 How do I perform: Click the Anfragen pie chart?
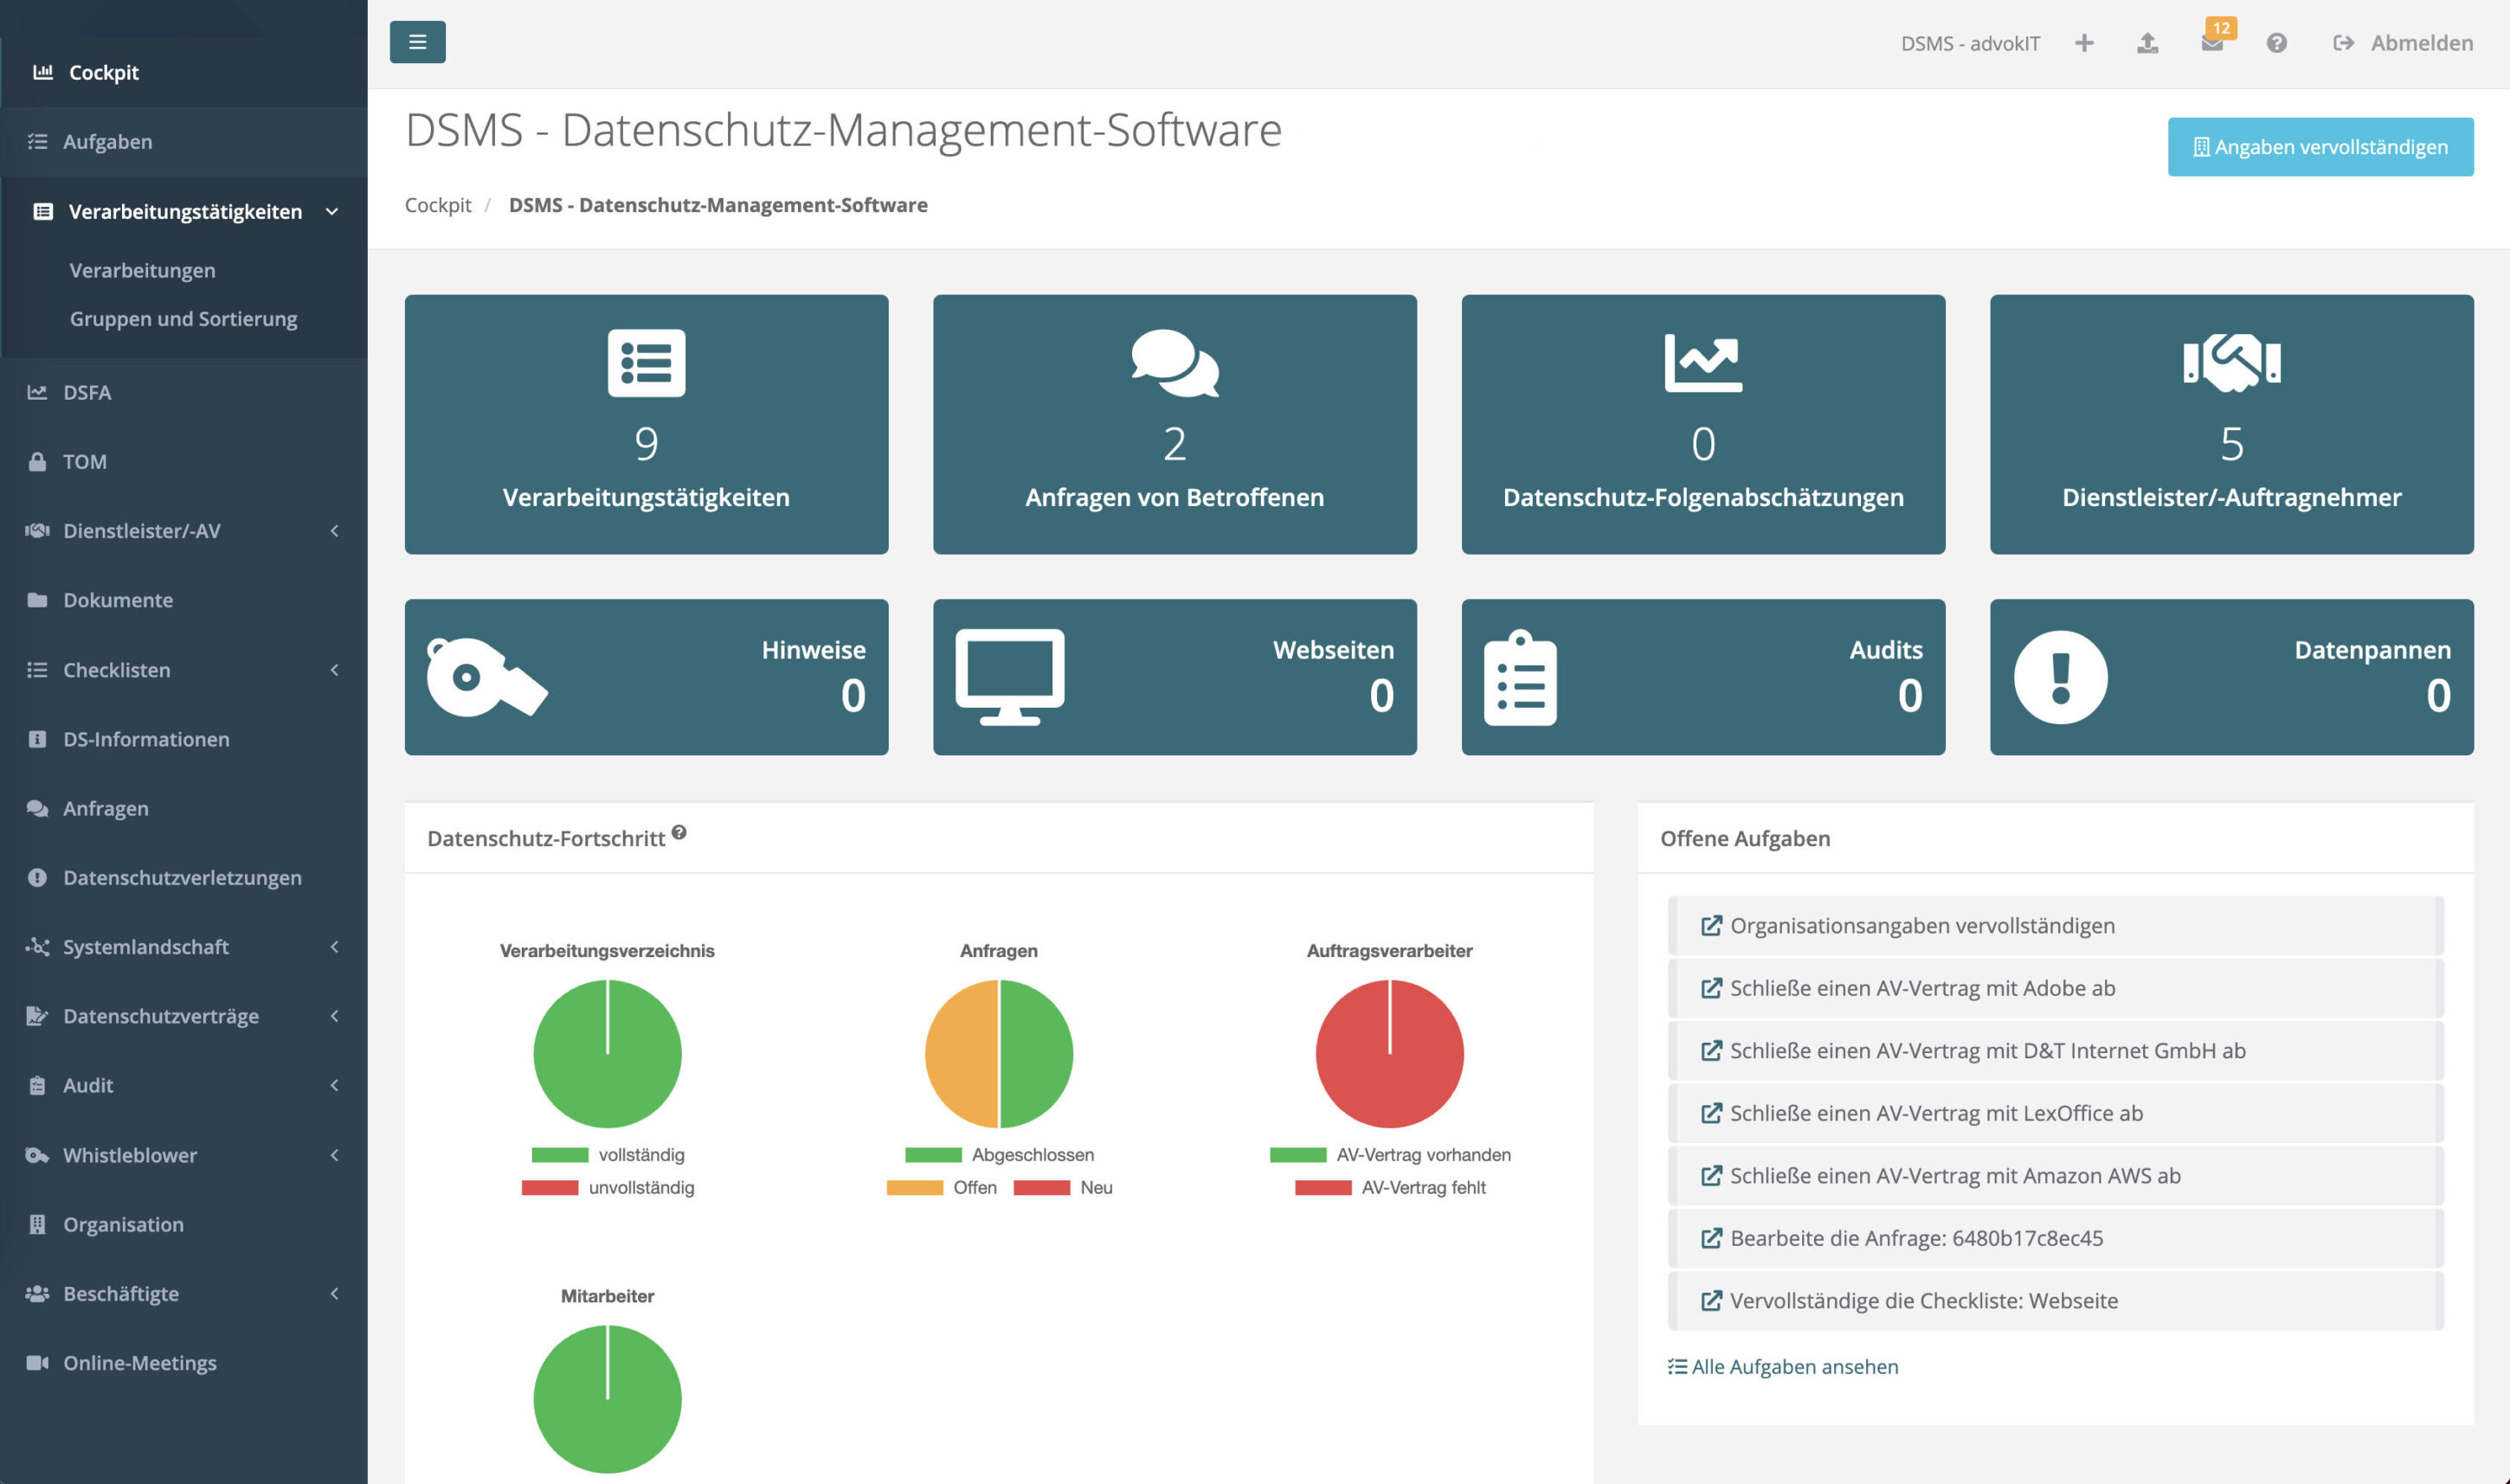pos(999,1053)
